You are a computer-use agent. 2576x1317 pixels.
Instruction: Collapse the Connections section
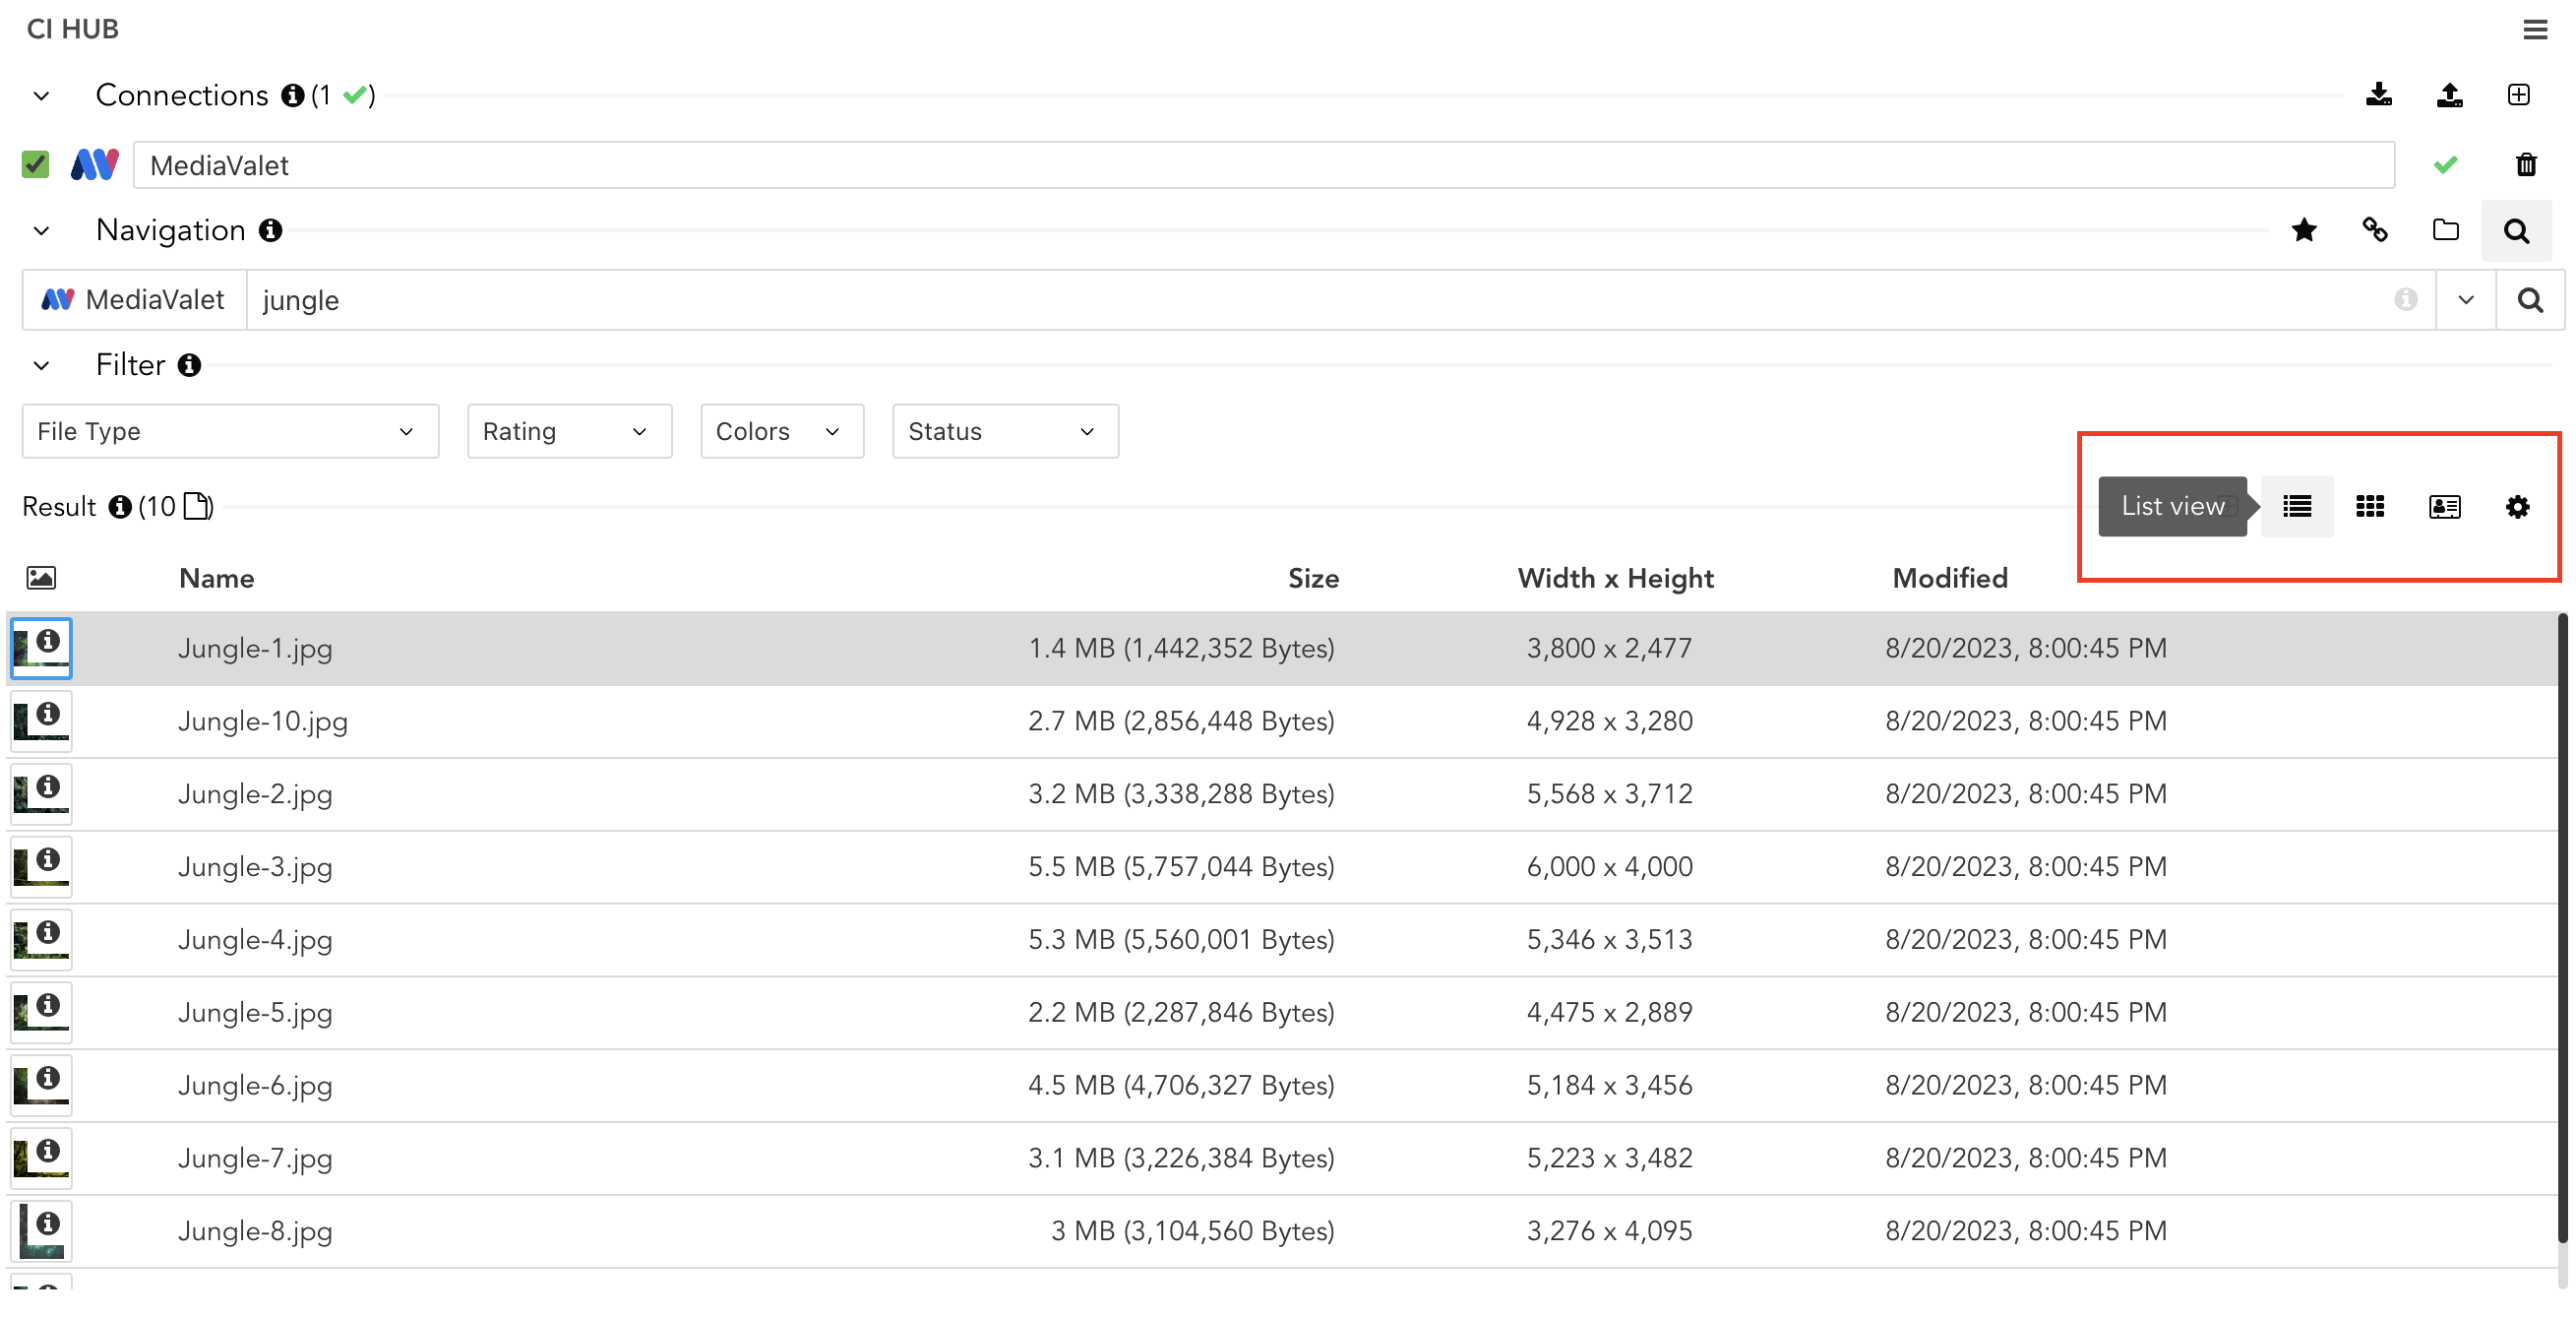(x=41, y=96)
